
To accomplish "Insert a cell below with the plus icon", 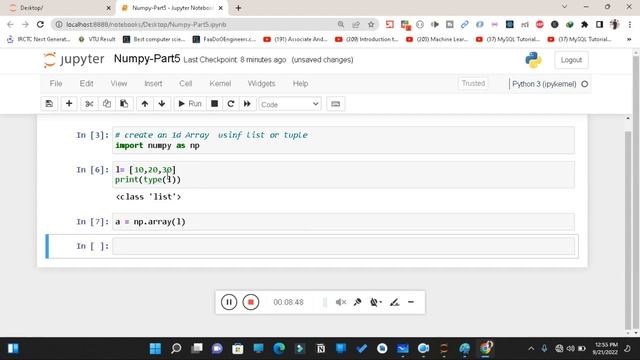I will coord(69,104).
